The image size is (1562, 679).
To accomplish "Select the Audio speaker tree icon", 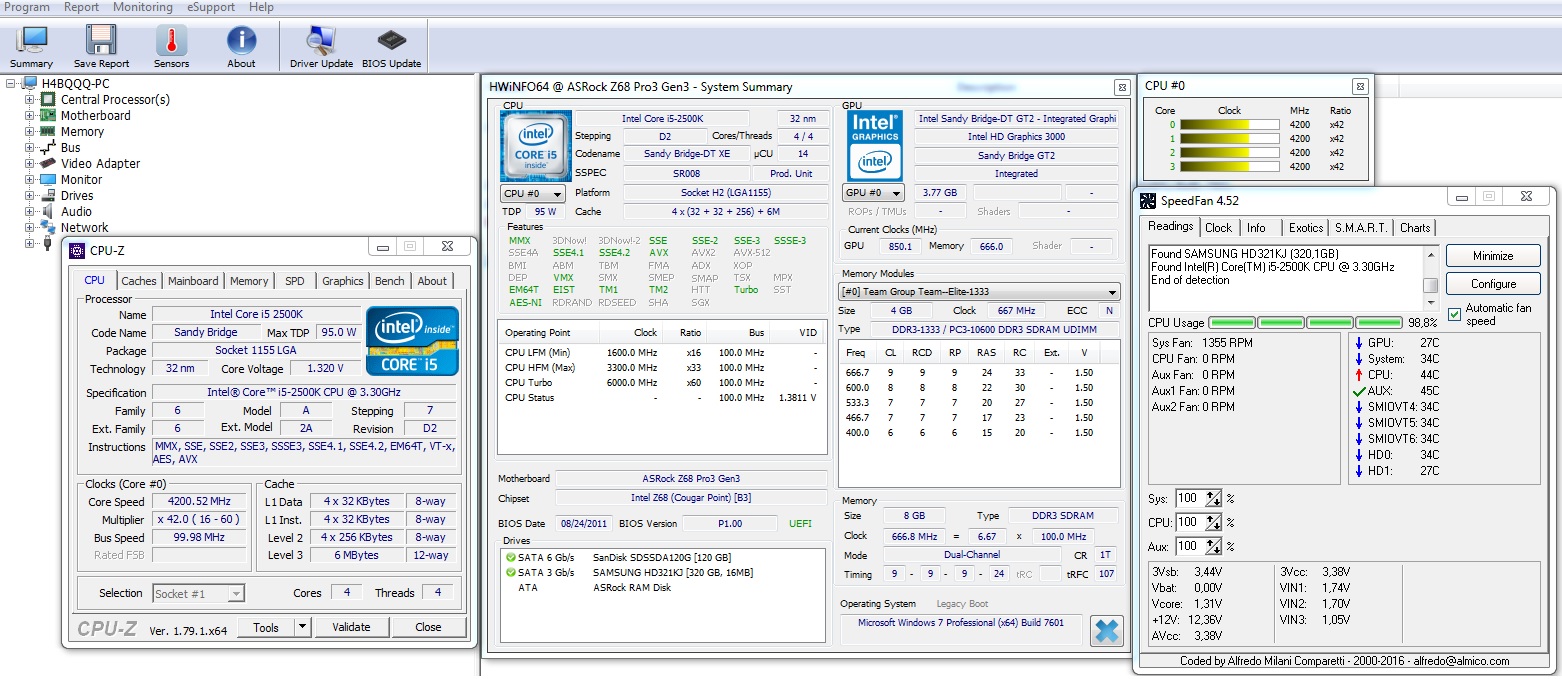I will 47,211.
